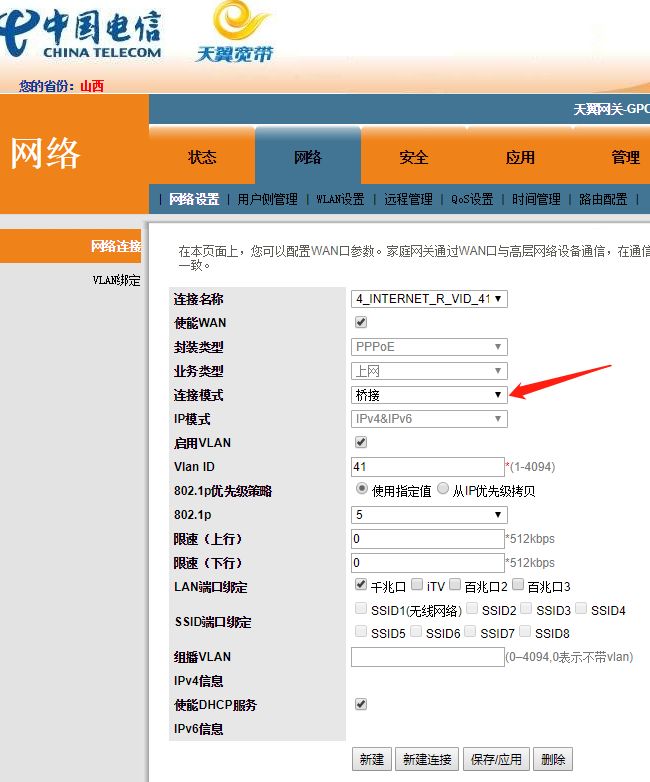Click the 新建连接 button
The height and width of the screenshot is (782, 650).
click(x=427, y=759)
